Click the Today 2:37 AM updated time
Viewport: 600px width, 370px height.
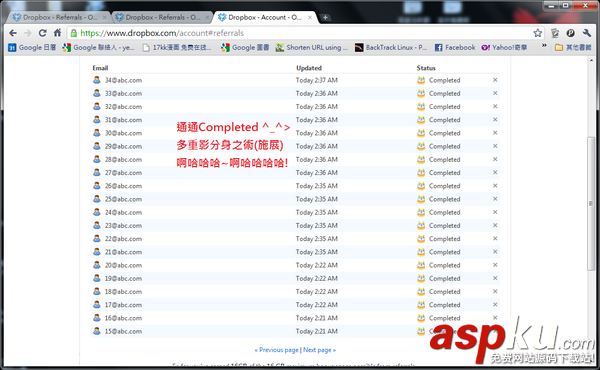point(316,80)
